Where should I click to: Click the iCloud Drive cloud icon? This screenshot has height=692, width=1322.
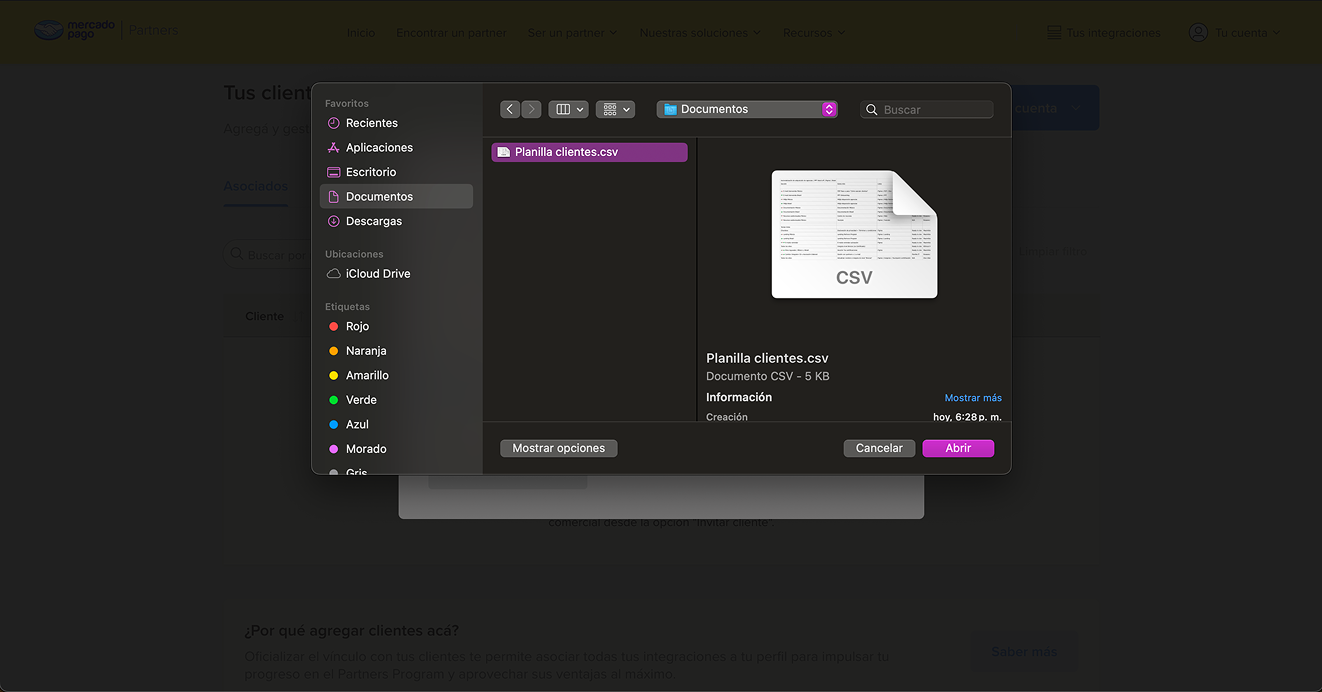click(334, 273)
